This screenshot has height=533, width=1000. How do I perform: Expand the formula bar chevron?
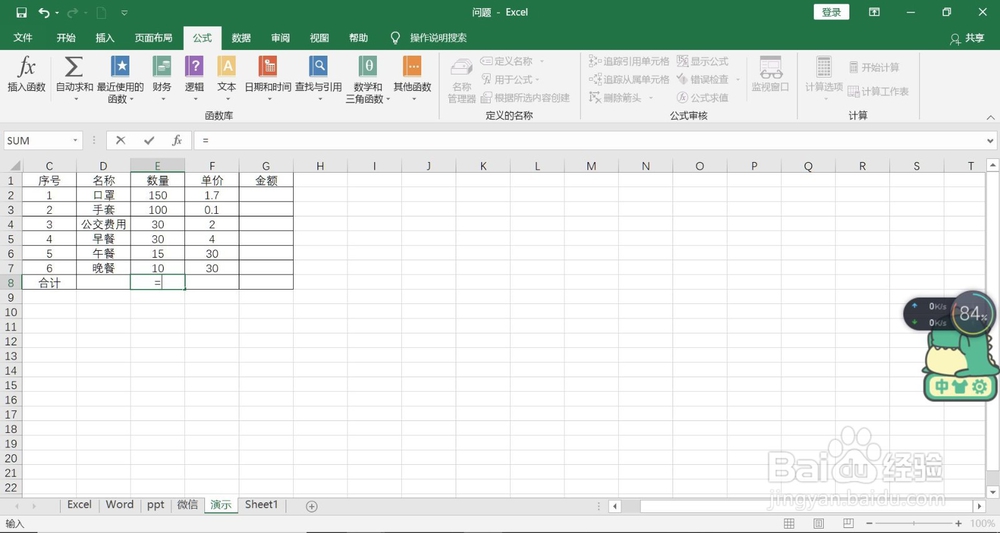click(x=990, y=140)
